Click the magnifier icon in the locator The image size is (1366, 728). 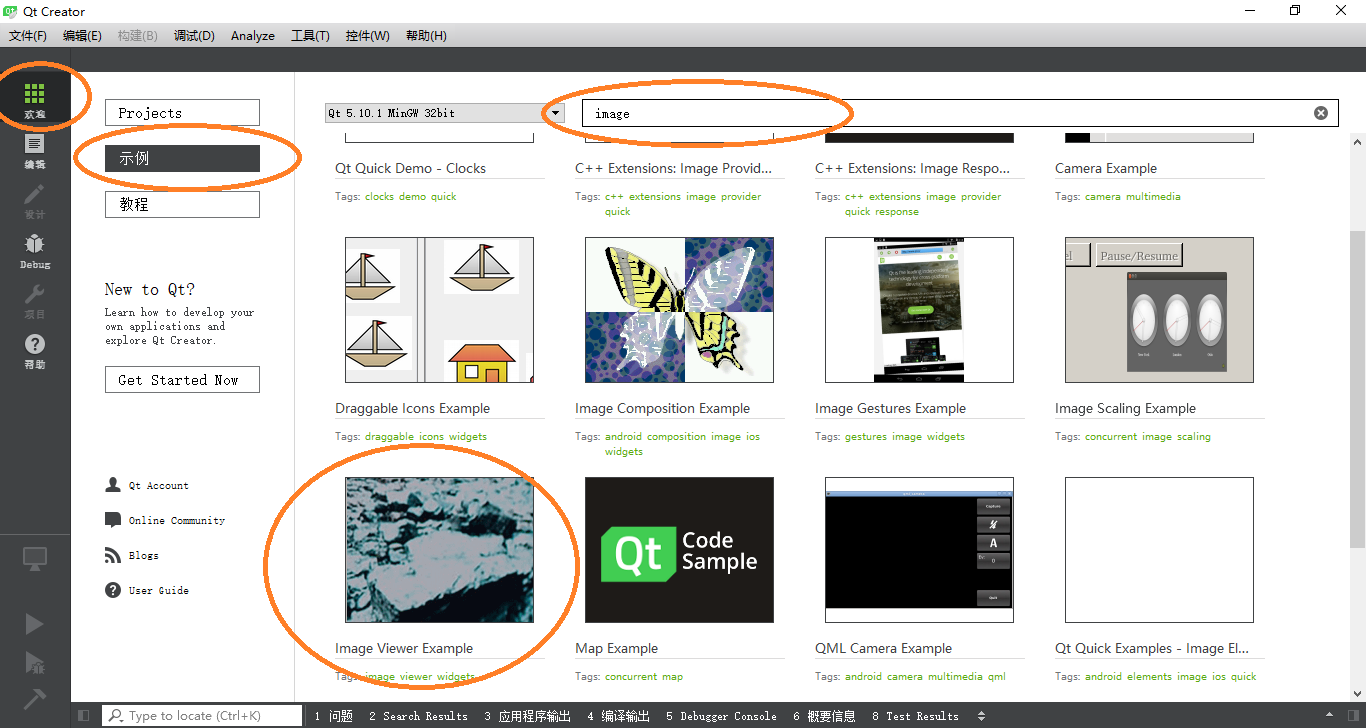coord(116,716)
